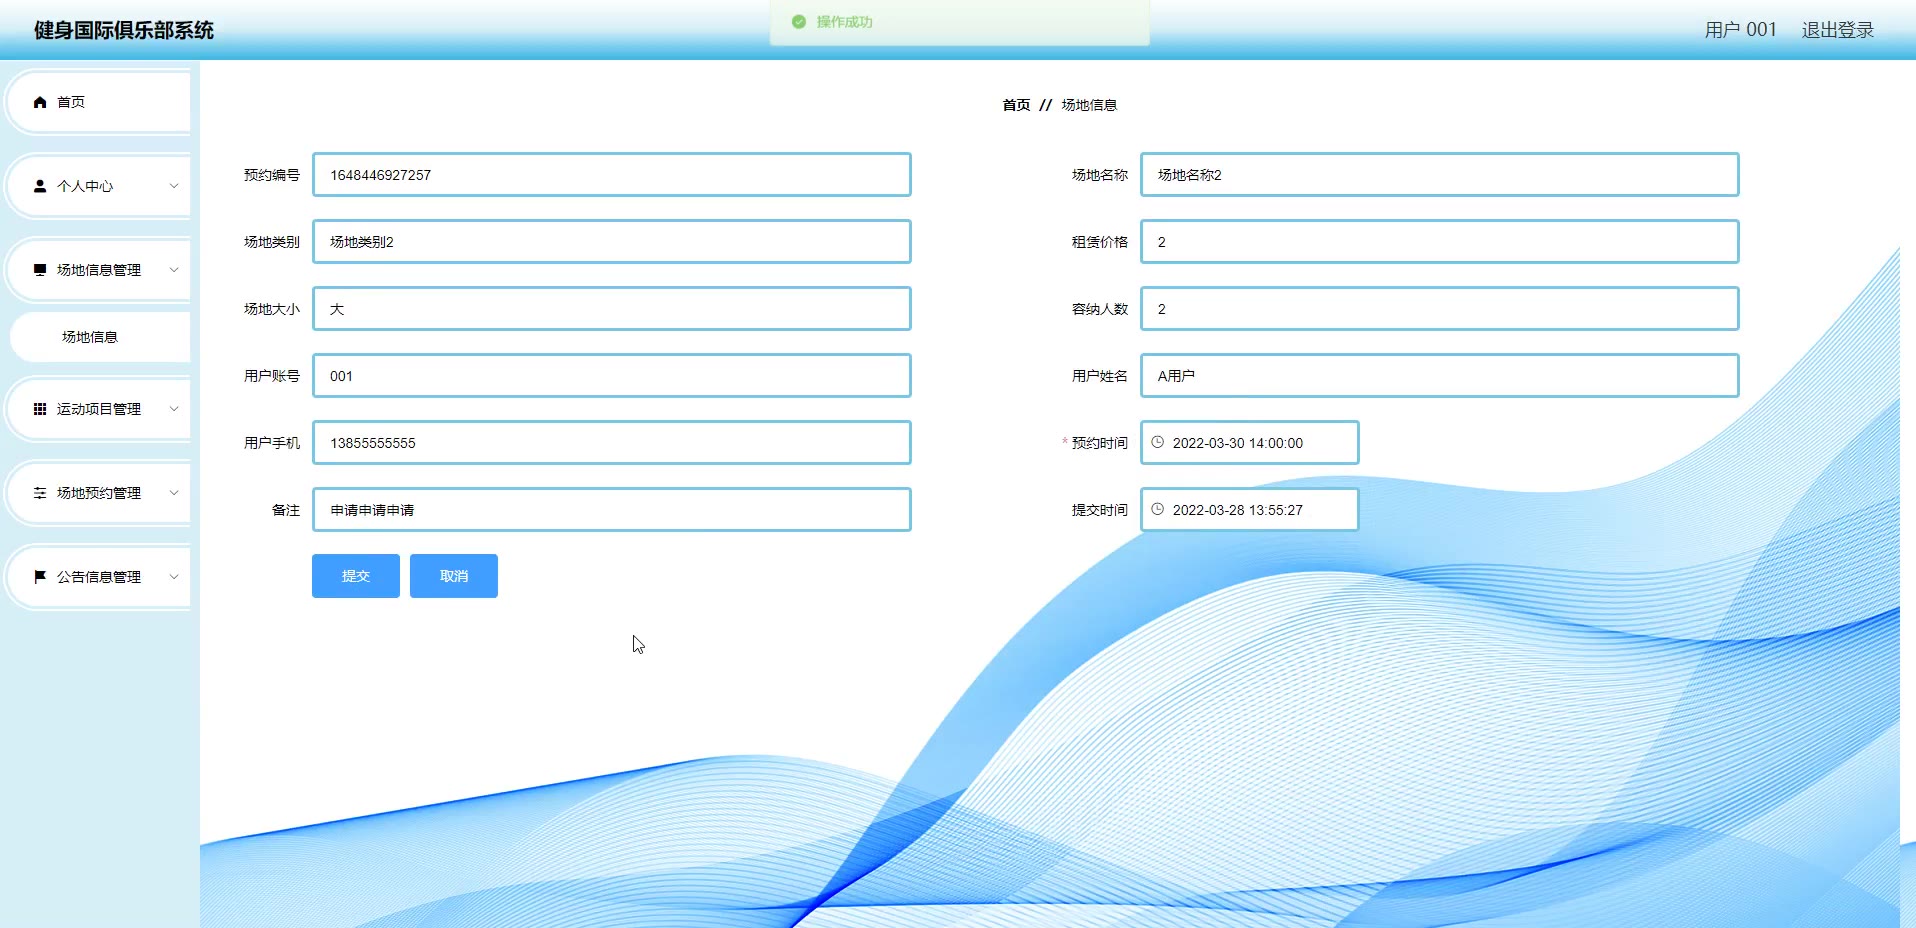Screen dimensions: 1916x928
Task: Open the 公告信息管理 menu
Action: click(100, 577)
